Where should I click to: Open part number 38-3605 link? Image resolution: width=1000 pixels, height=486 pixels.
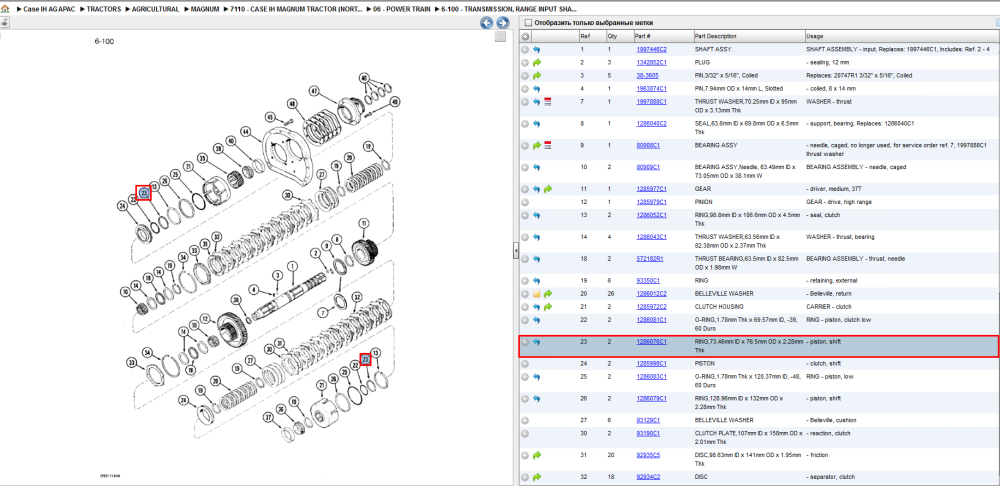pyautogui.click(x=647, y=75)
